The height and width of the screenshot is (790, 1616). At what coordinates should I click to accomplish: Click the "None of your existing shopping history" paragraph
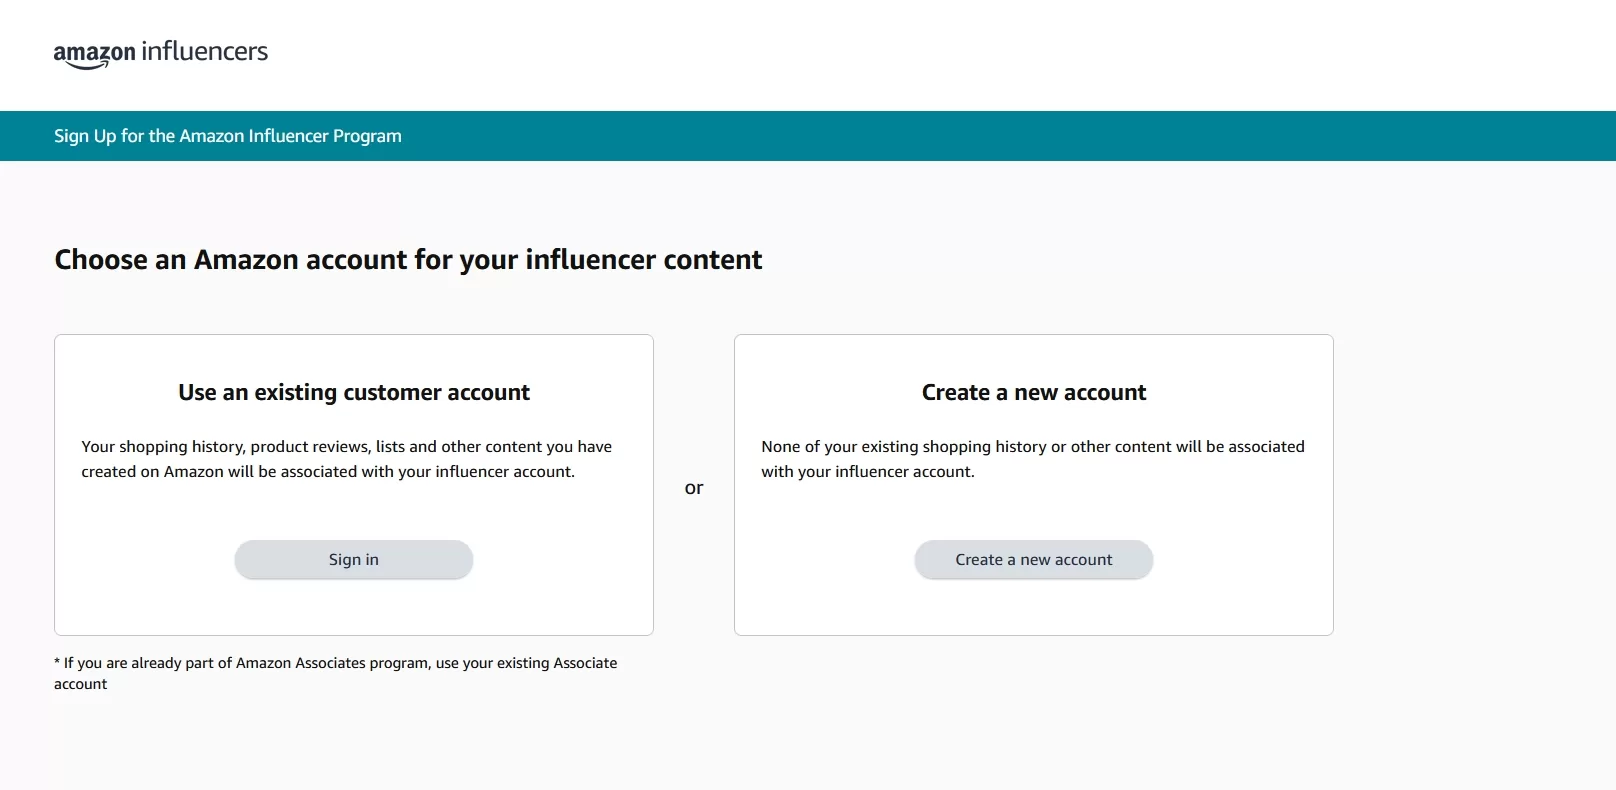tap(1033, 459)
